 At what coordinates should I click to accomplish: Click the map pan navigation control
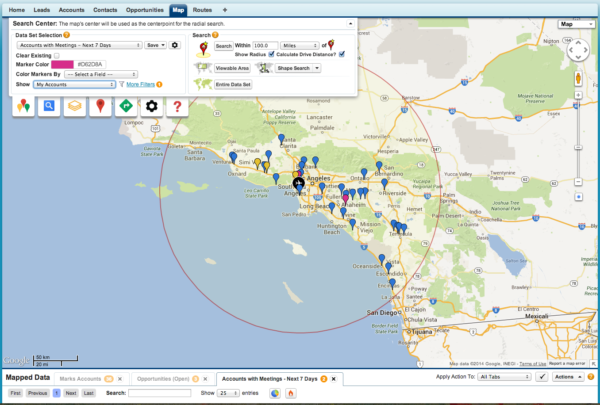pyautogui.click(x=578, y=50)
